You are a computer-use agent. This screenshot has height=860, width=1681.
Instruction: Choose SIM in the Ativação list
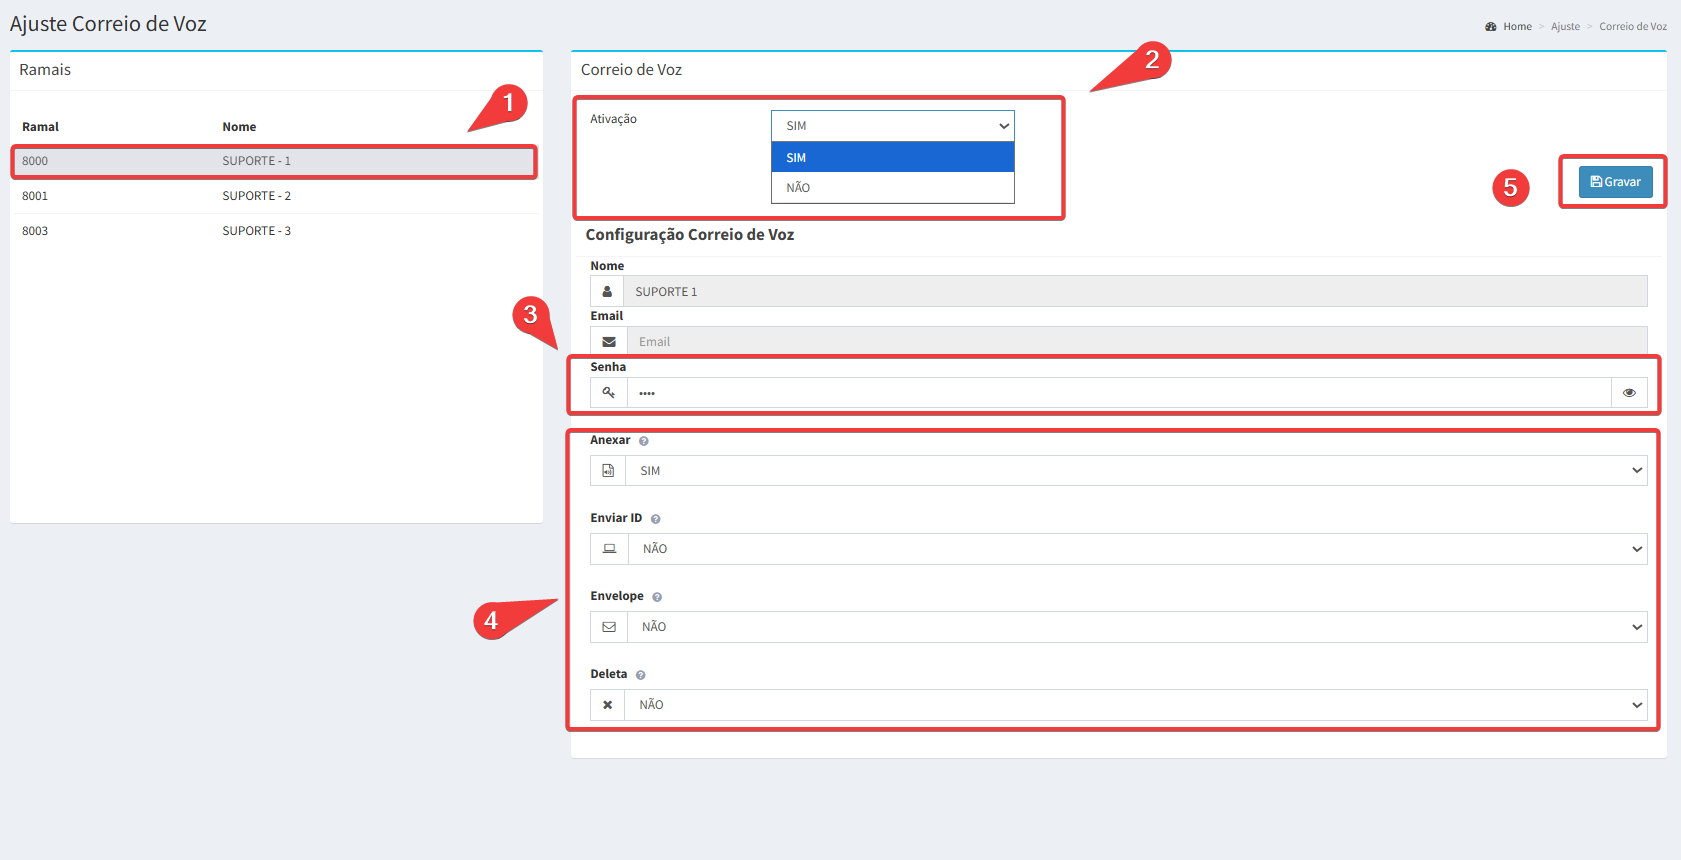(x=892, y=158)
